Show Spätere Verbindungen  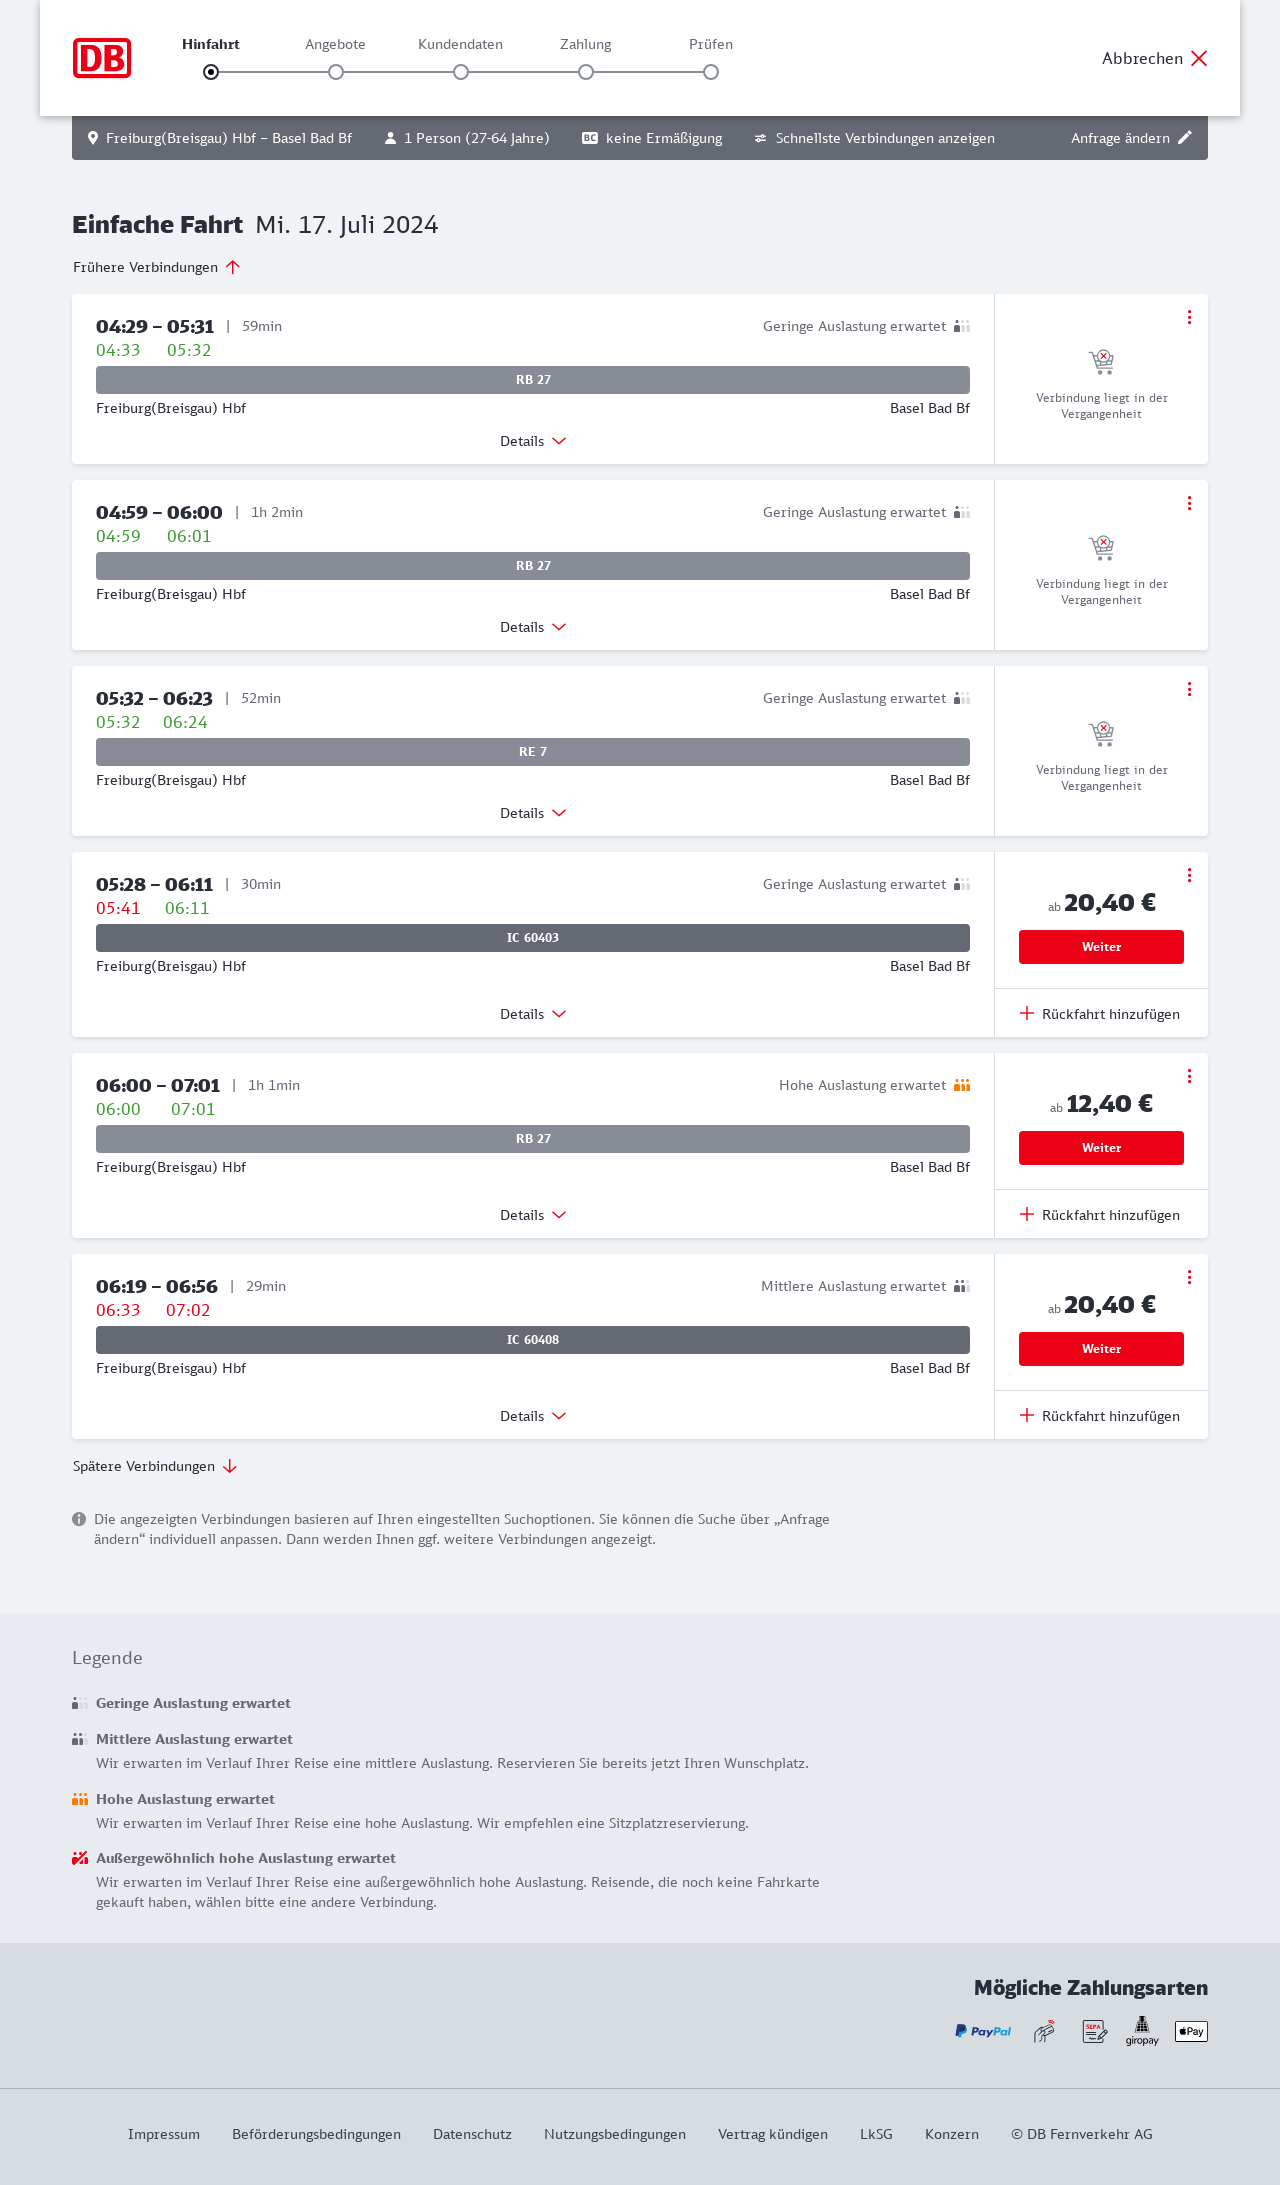[x=155, y=1466]
